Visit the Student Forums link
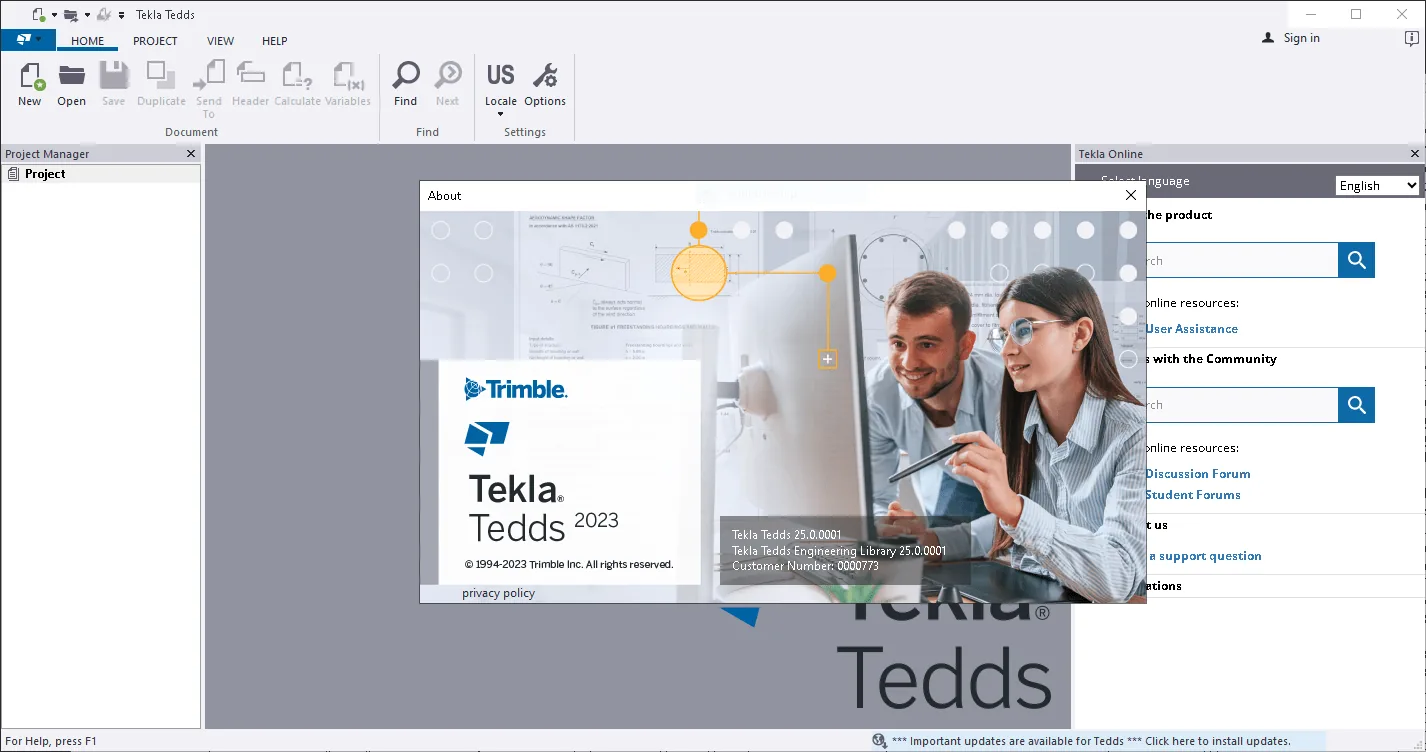 pyautogui.click(x=1193, y=494)
